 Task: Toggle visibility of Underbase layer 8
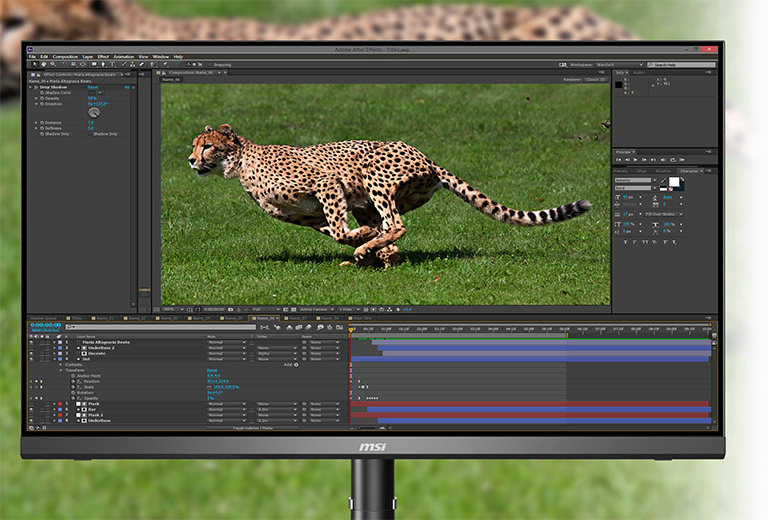[32, 421]
